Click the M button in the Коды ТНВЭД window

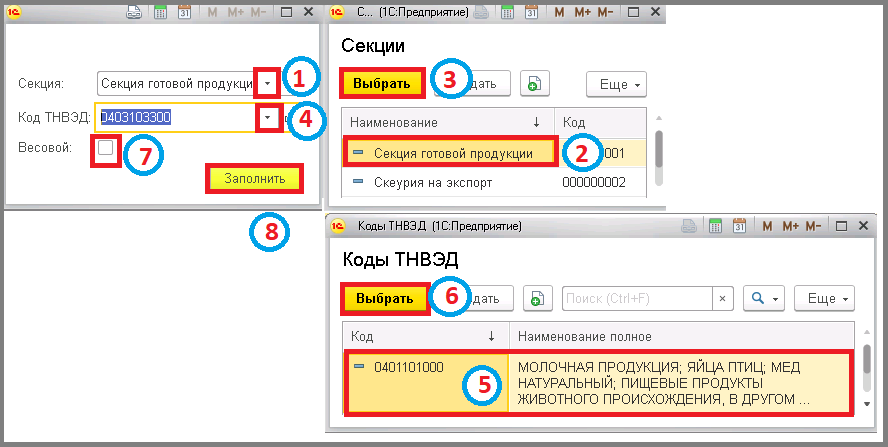tap(767, 226)
